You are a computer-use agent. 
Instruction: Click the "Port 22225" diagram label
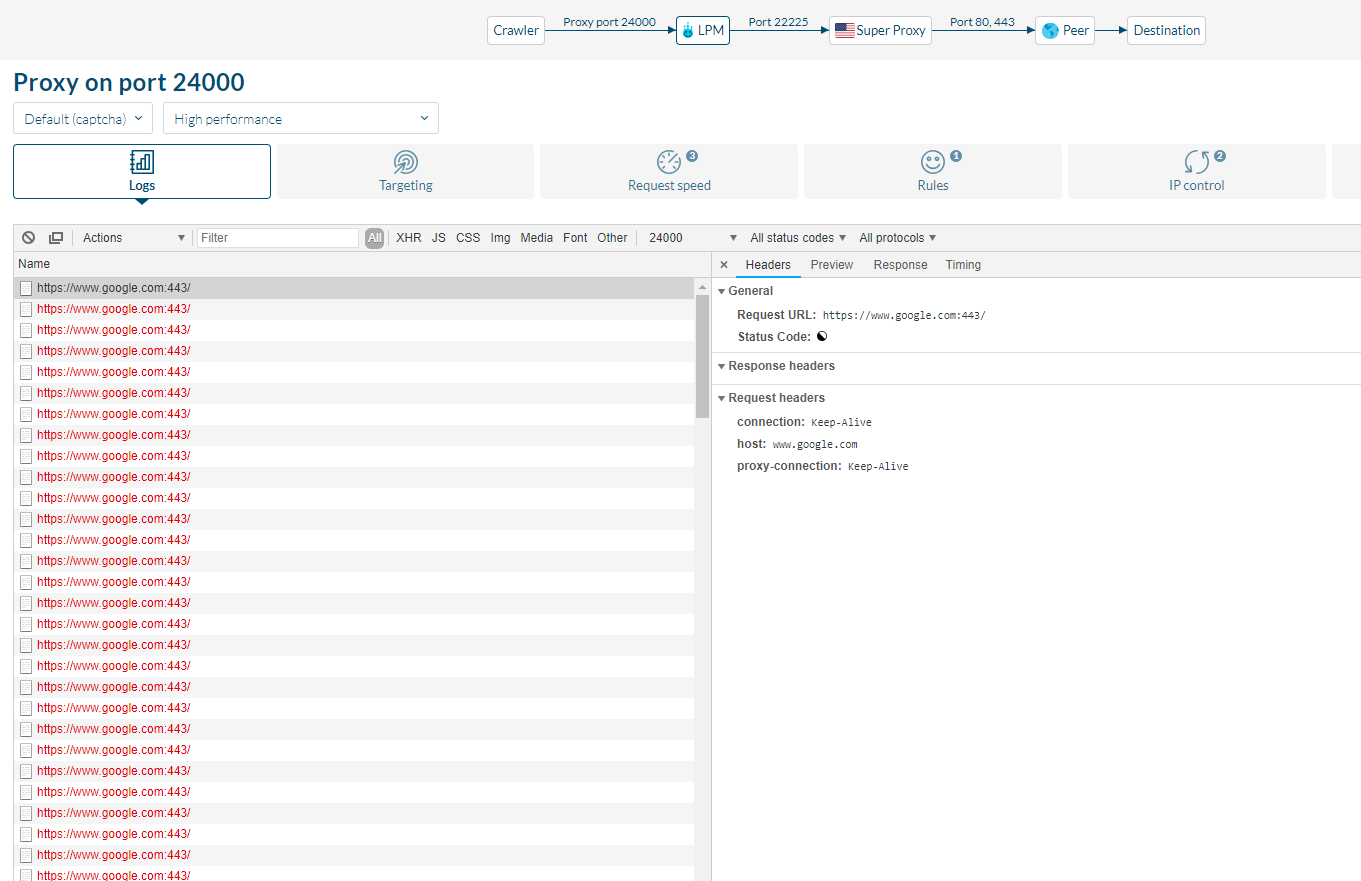coord(779,22)
